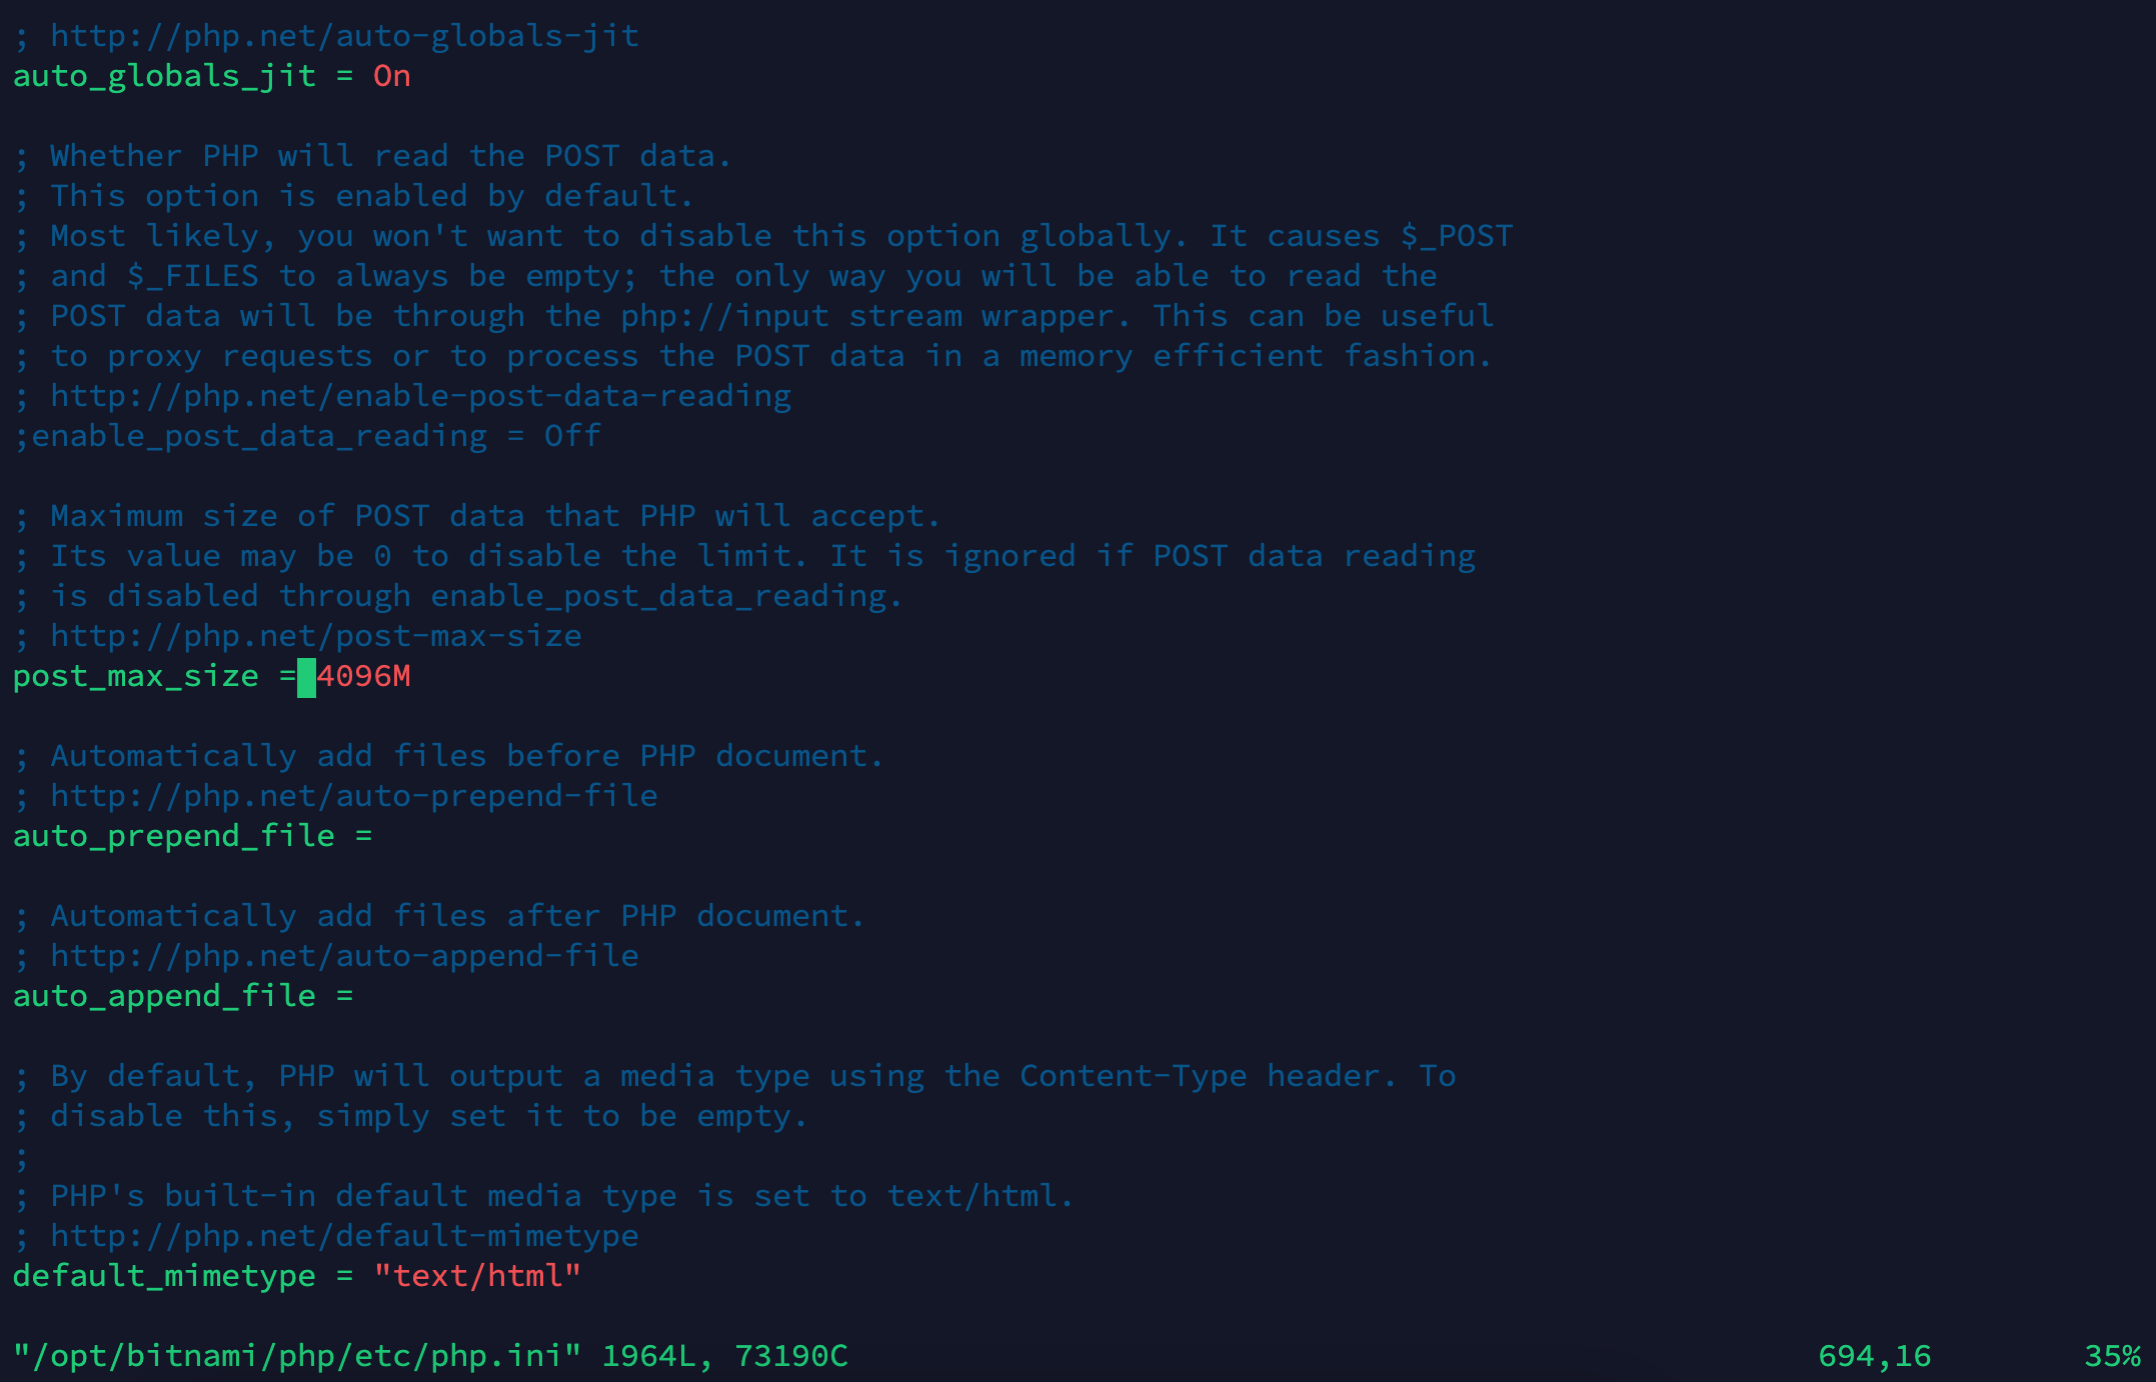2156x1382 pixels.
Task: Click the 35% scroll percentage indicator
Action: pos(2112,1356)
